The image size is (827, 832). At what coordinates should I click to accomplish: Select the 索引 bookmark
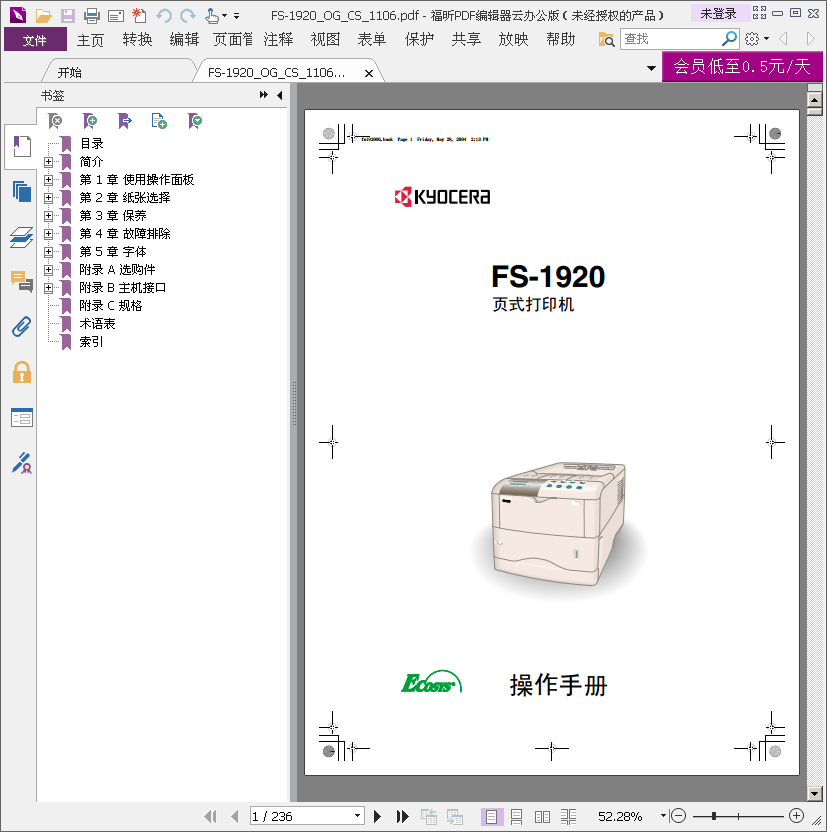tap(91, 342)
